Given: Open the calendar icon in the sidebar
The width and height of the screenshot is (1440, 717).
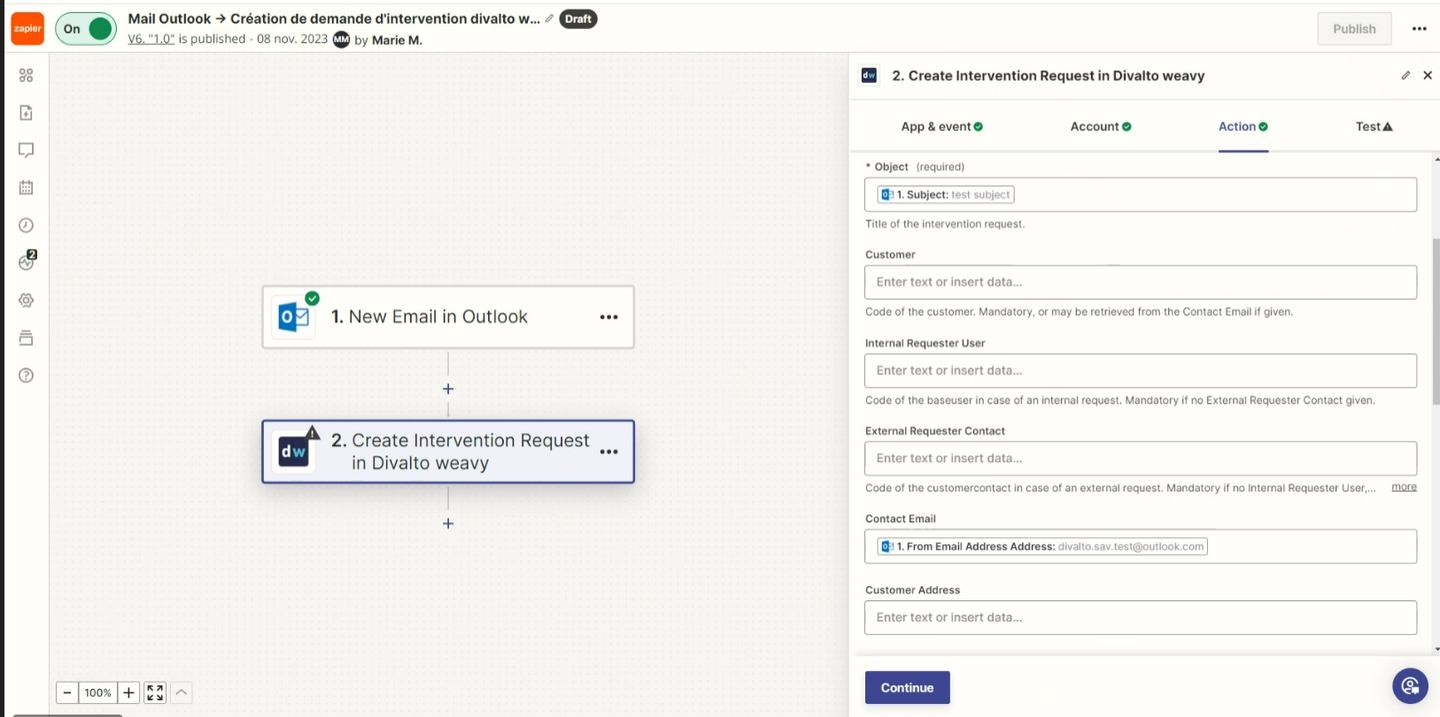Looking at the screenshot, I should 26,187.
